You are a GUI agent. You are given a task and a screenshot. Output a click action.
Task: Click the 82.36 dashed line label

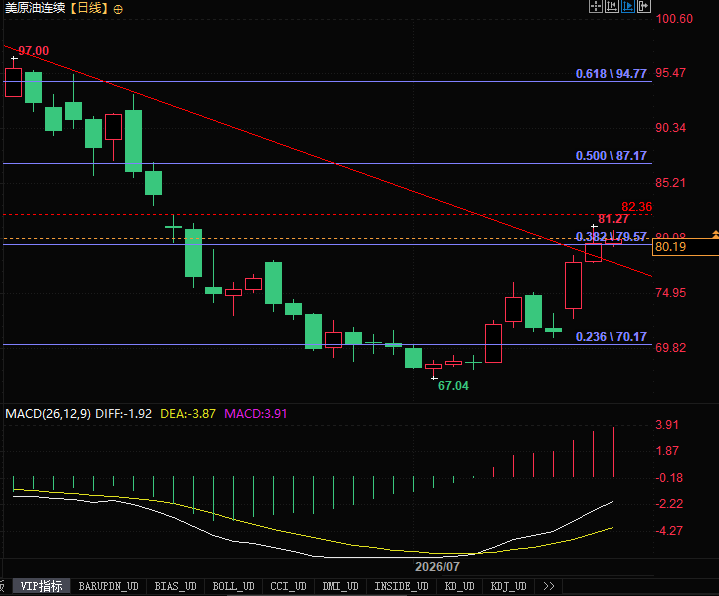point(636,207)
